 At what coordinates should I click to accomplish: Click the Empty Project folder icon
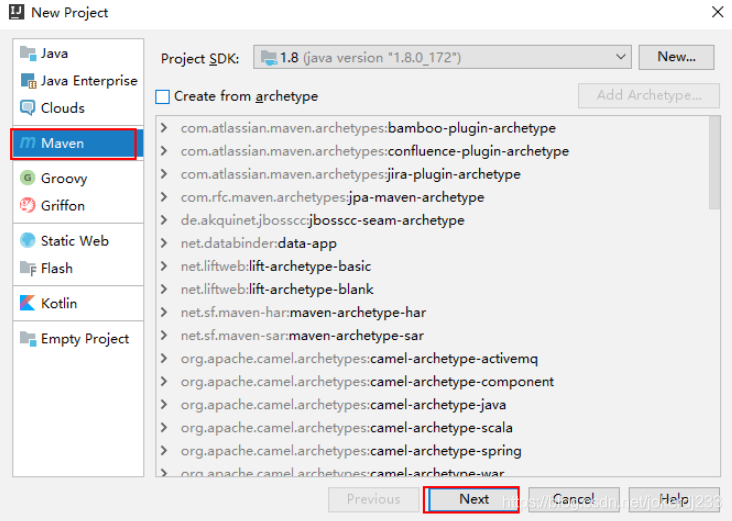[28, 338]
